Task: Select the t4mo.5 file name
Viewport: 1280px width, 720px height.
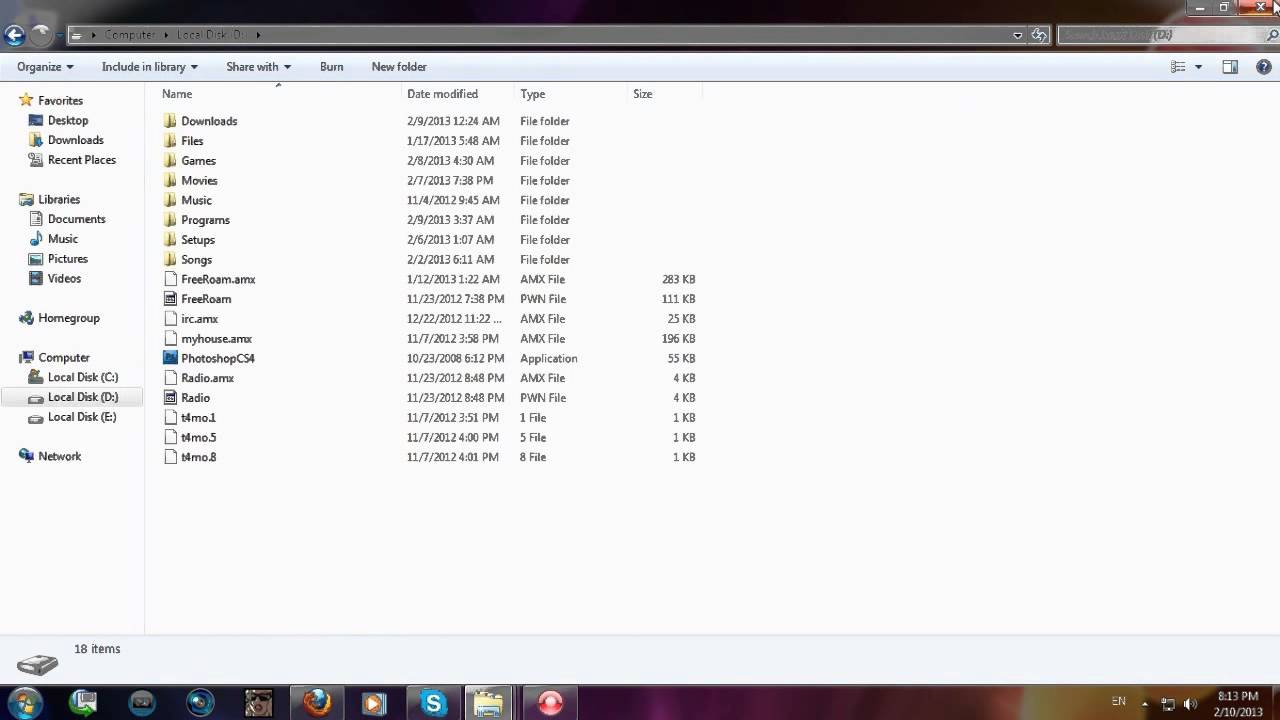Action: point(198,438)
